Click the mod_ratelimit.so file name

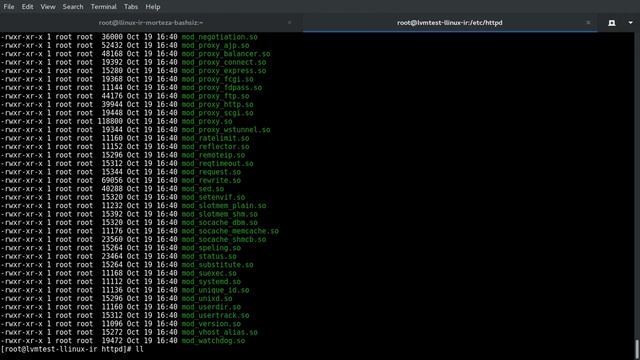tap(216, 138)
